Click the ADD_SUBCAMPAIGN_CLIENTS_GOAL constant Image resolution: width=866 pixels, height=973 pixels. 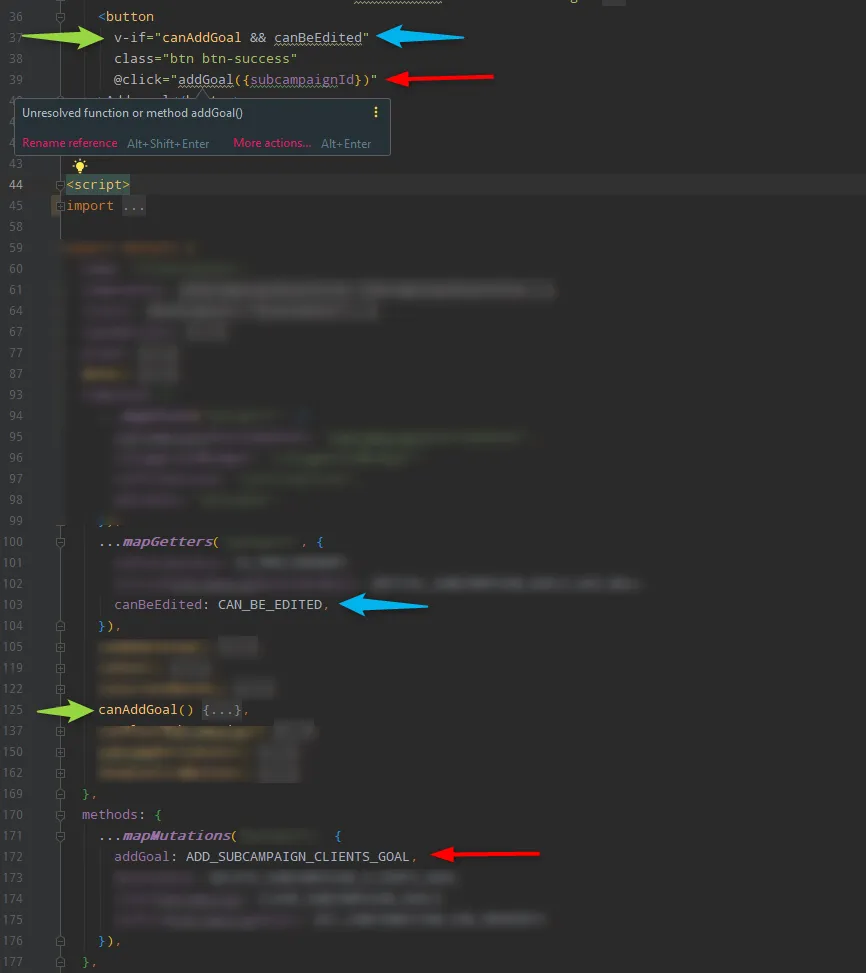(298, 857)
